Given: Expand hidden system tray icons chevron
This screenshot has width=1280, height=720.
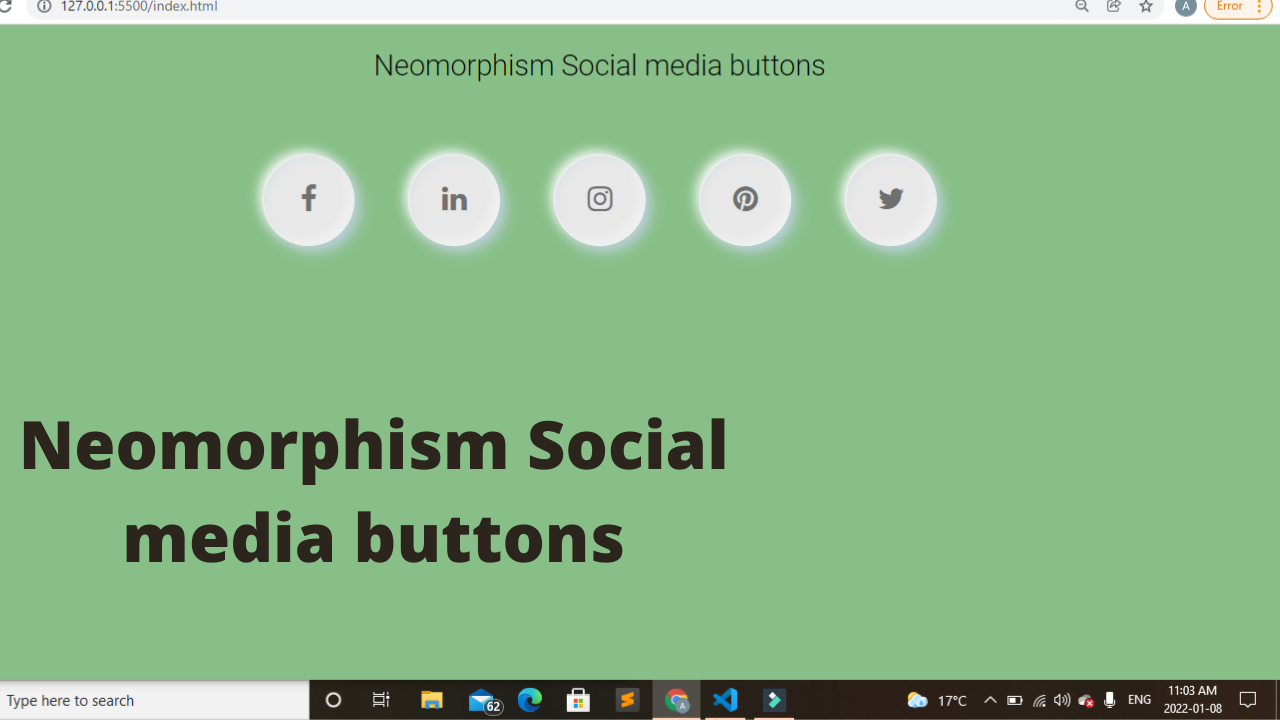Looking at the screenshot, I should pos(990,700).
